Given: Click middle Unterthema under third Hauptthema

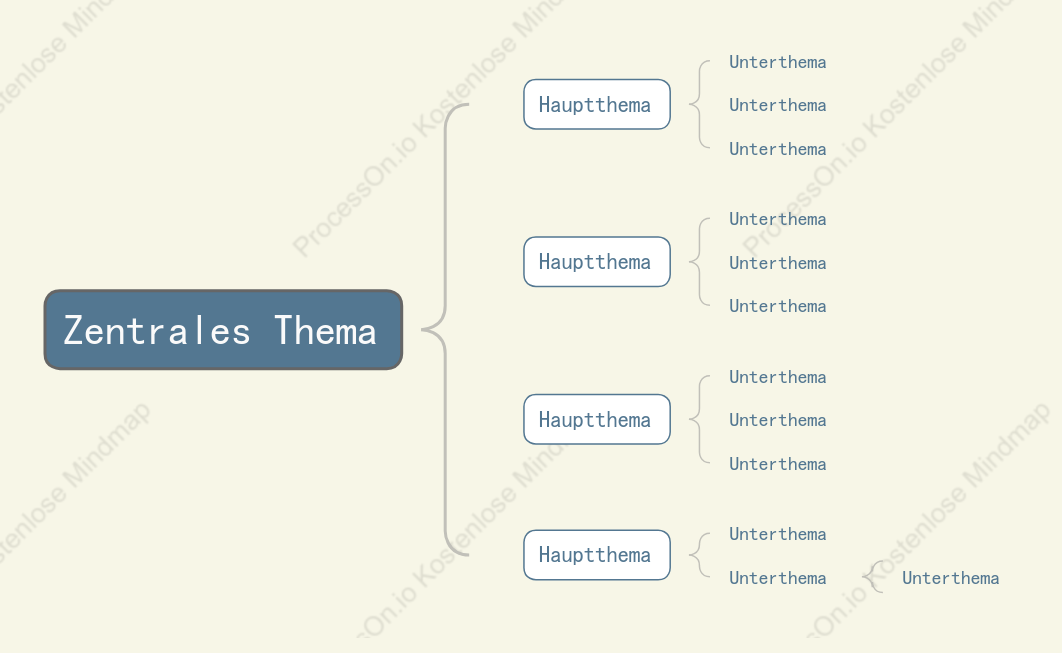Looking at the screenshot, I should click(x=778, y=421).
